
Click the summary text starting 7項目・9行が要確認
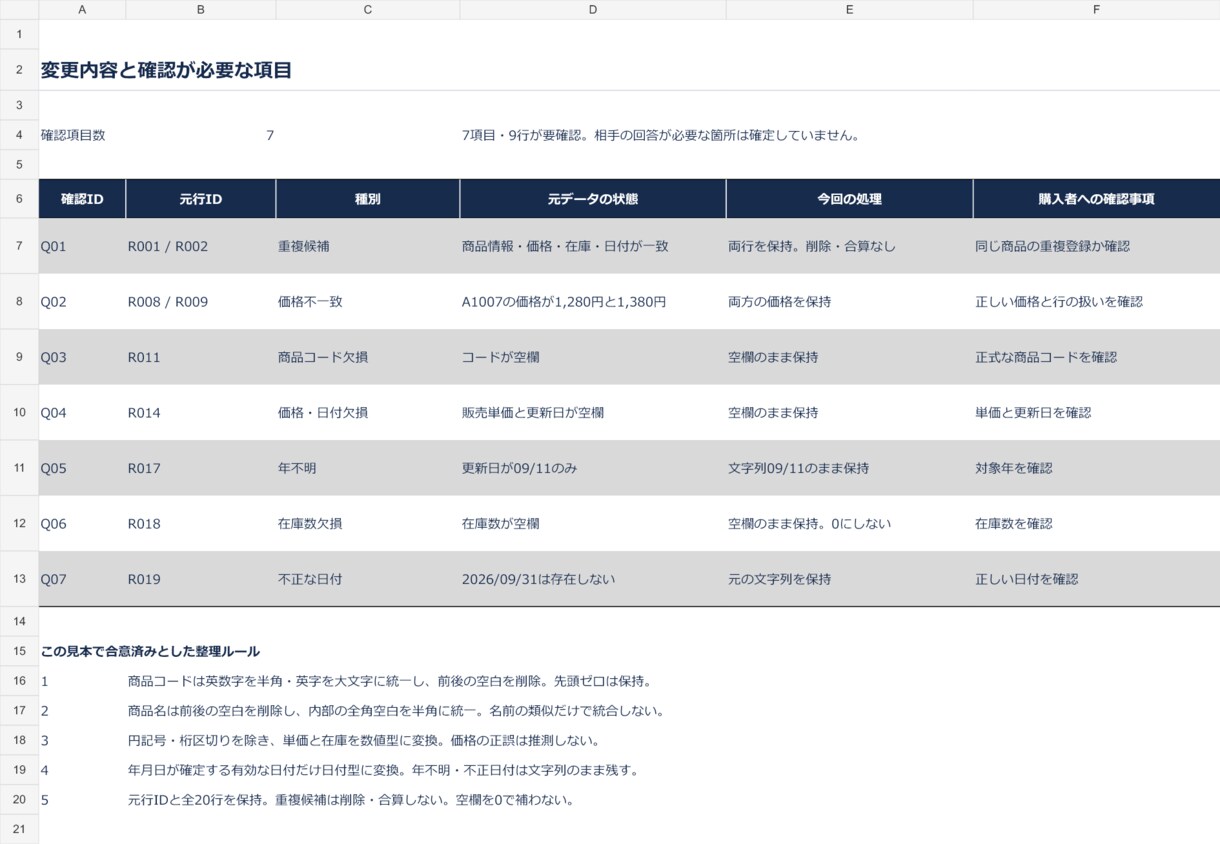[x=661, y=135]
